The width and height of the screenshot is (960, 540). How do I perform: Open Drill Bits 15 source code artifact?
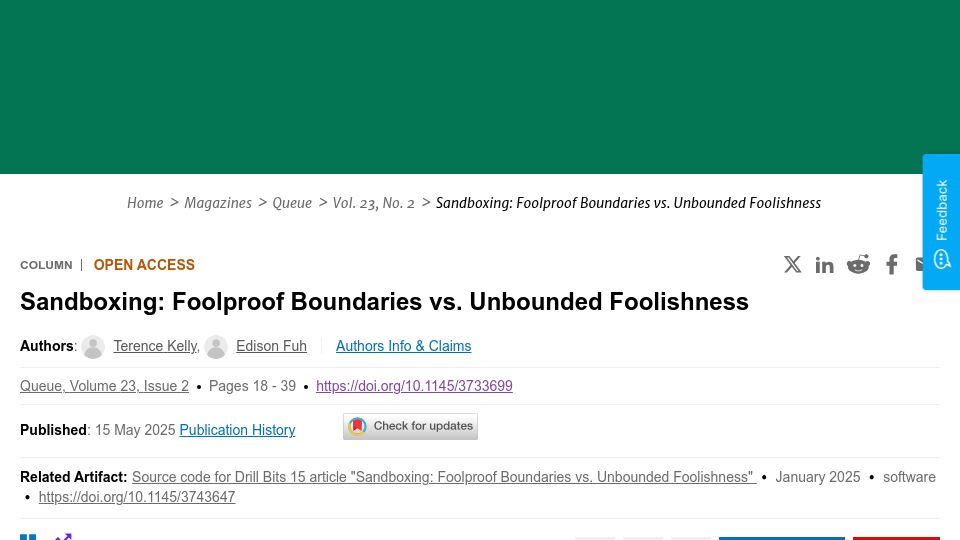point(444,477)
